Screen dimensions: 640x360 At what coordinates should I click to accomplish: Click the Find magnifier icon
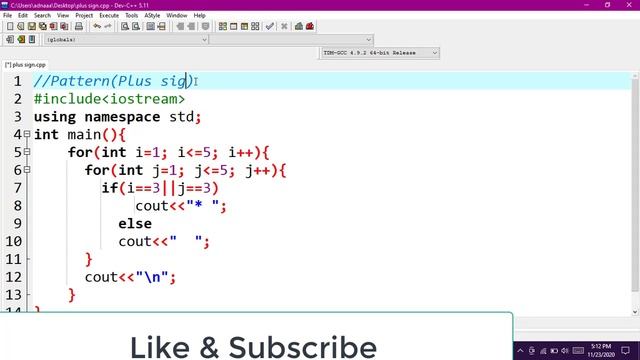click(x=125, y=26)
